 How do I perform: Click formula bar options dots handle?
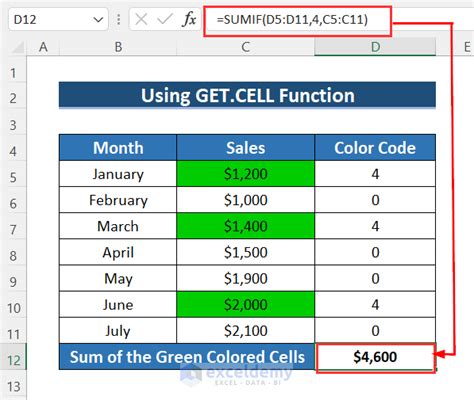pyautogui.click(x=119, y=20)
